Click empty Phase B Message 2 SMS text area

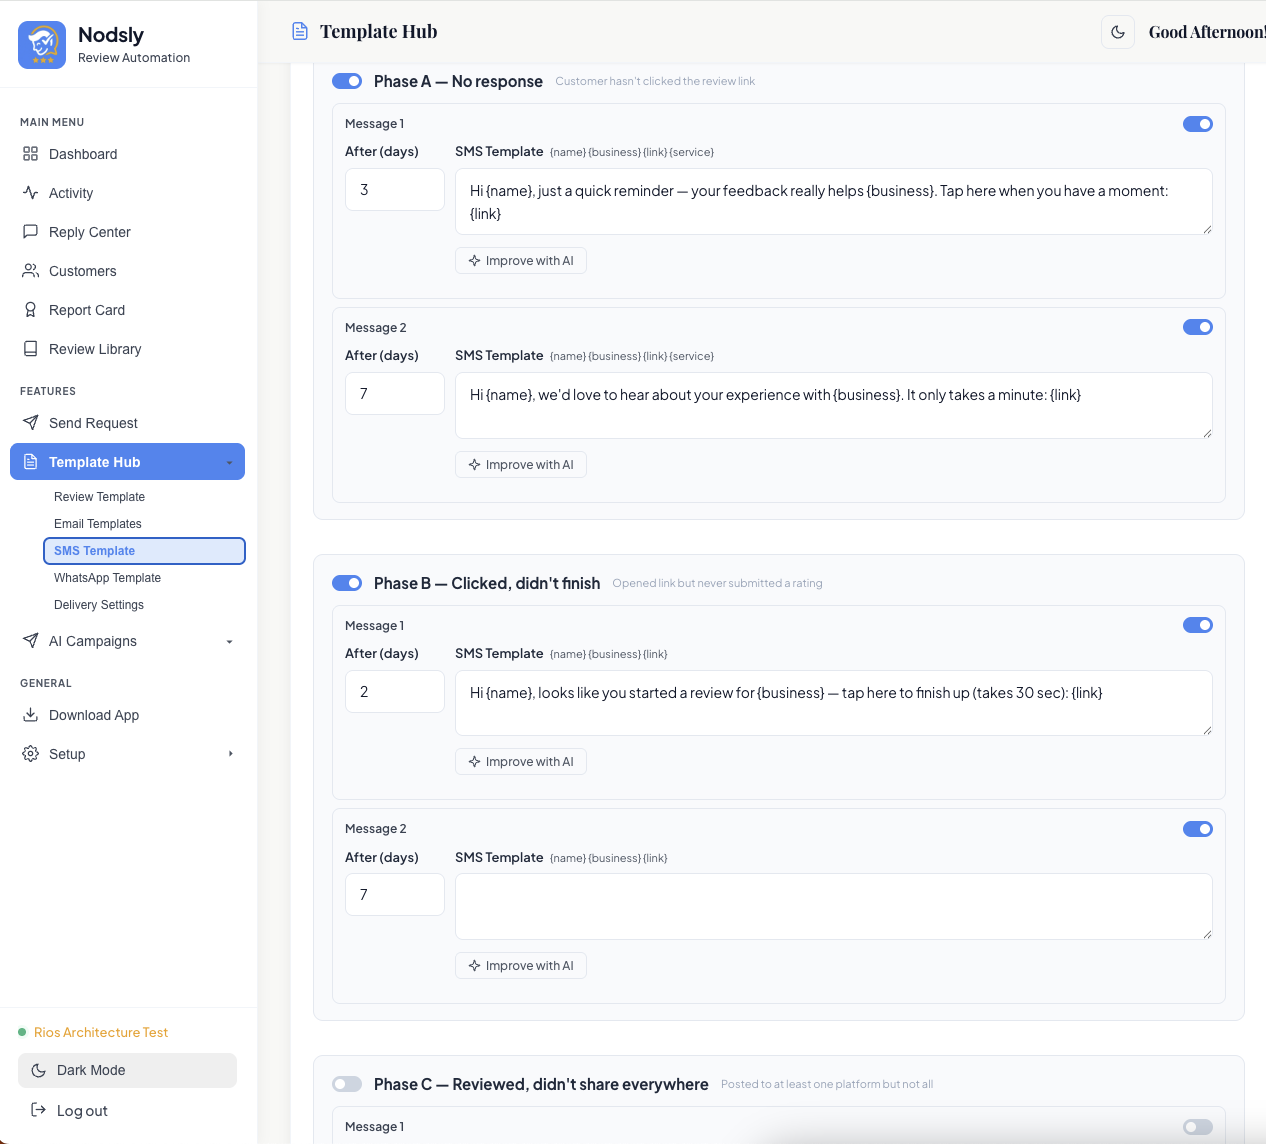coord(834,907)
